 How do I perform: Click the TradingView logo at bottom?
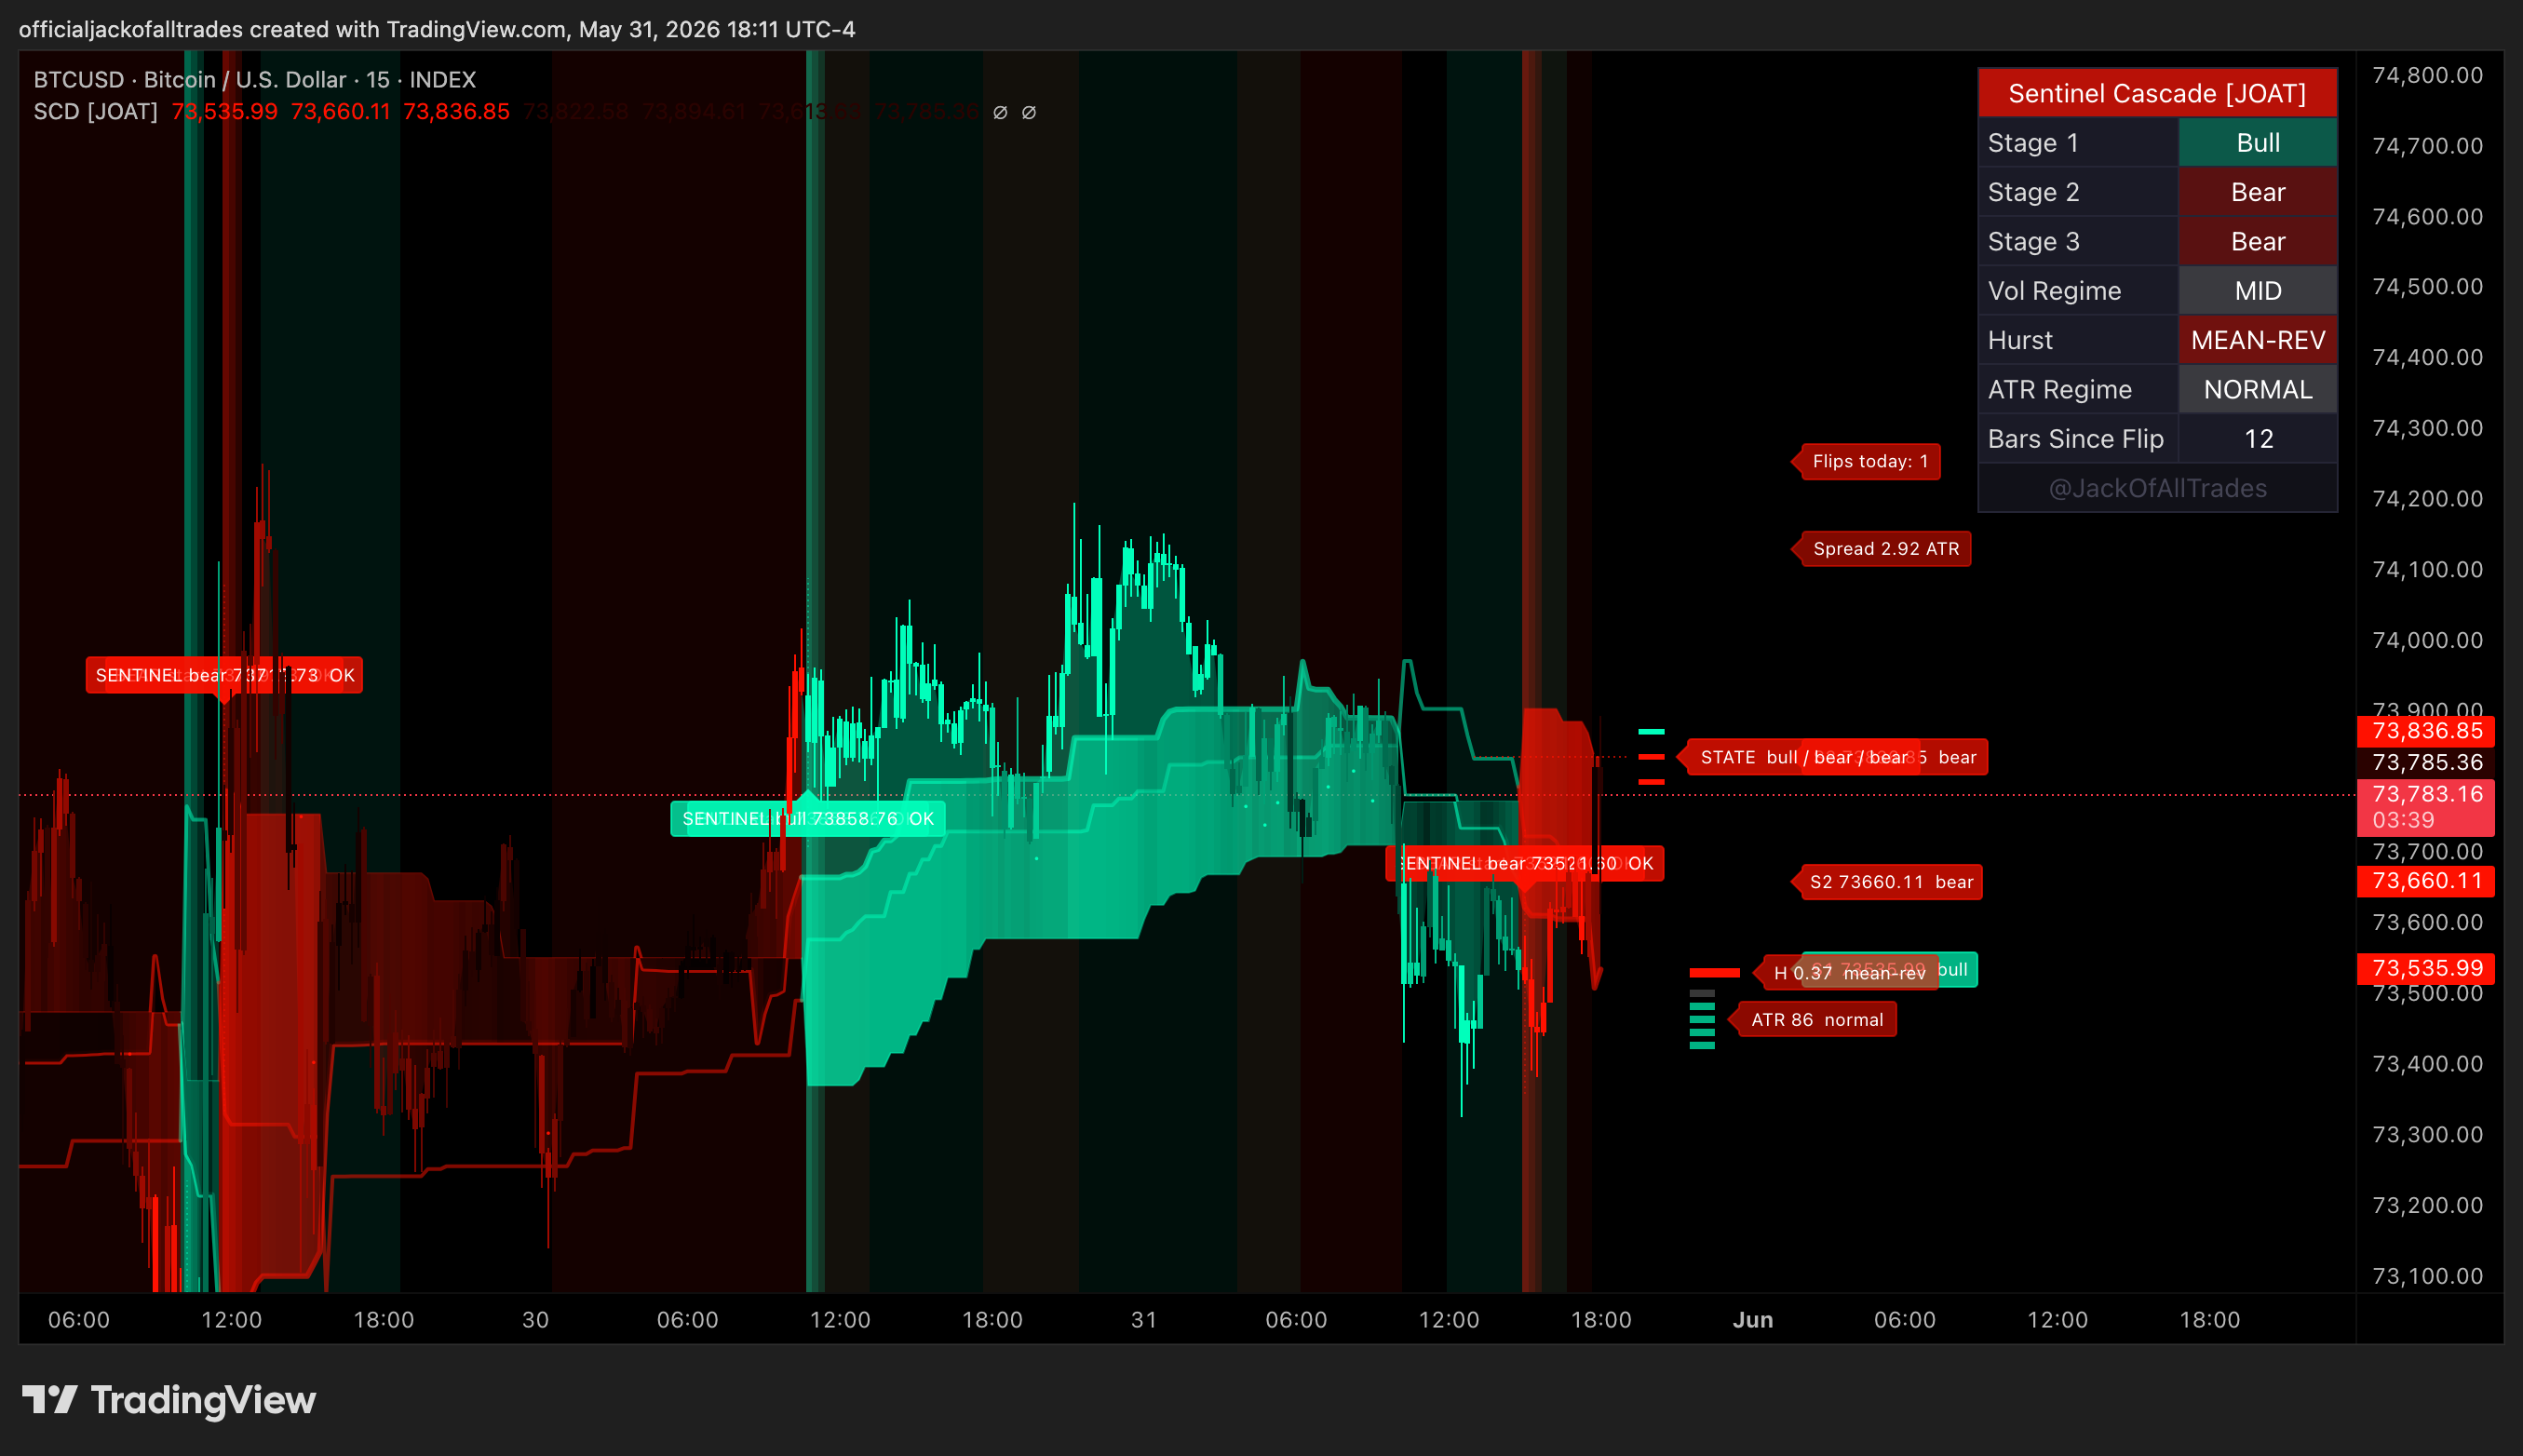point(169,1399)
